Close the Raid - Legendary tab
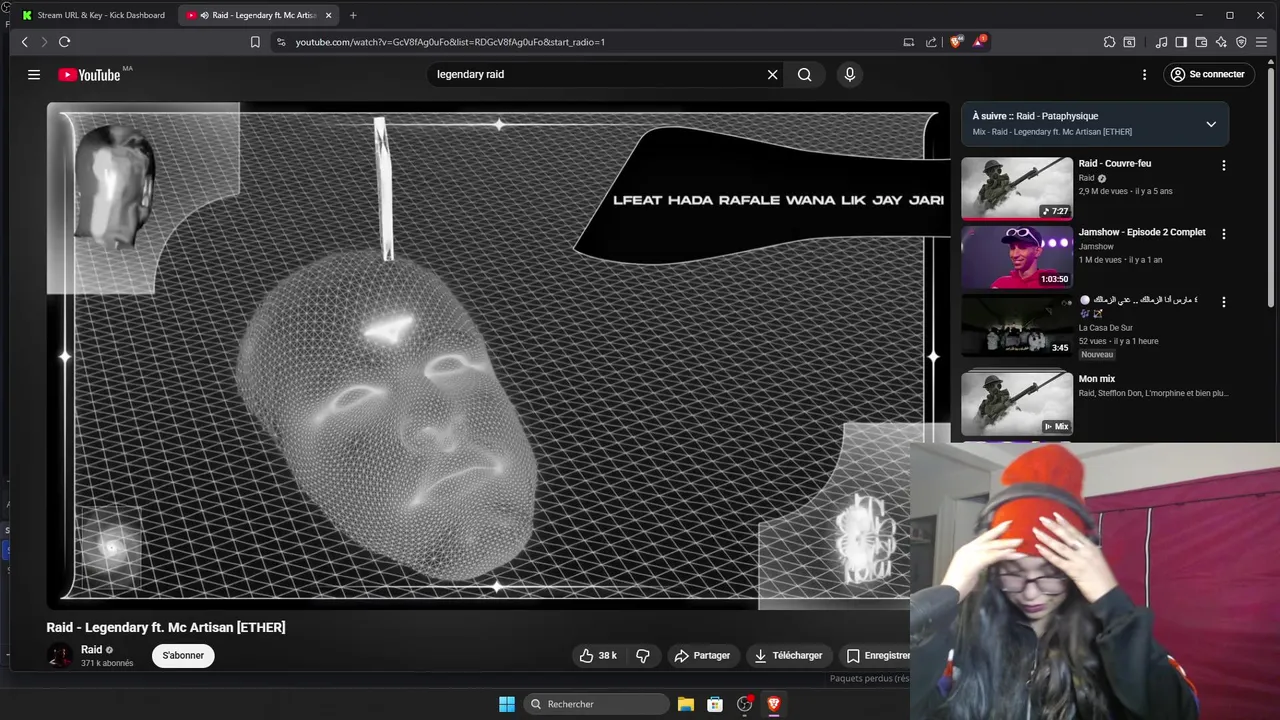 (x=328, y=15)
